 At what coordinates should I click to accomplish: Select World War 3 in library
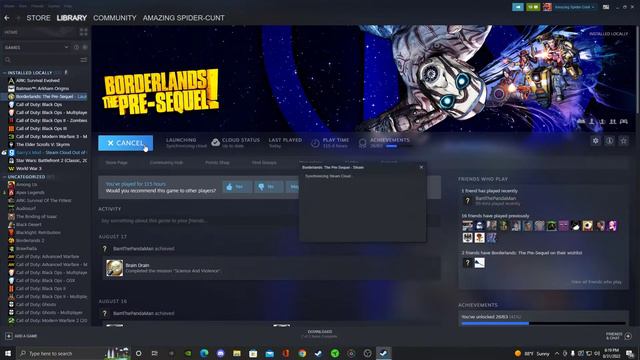coord(29,169)
